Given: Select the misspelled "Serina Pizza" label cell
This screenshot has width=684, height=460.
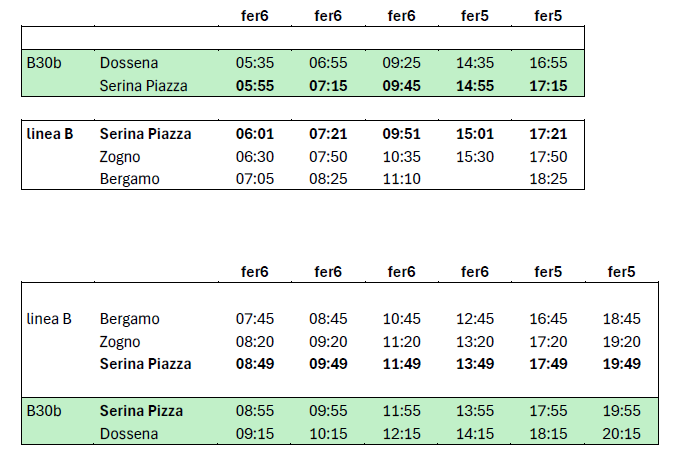Looking at the screenshot, I should [x=140, y=411].
